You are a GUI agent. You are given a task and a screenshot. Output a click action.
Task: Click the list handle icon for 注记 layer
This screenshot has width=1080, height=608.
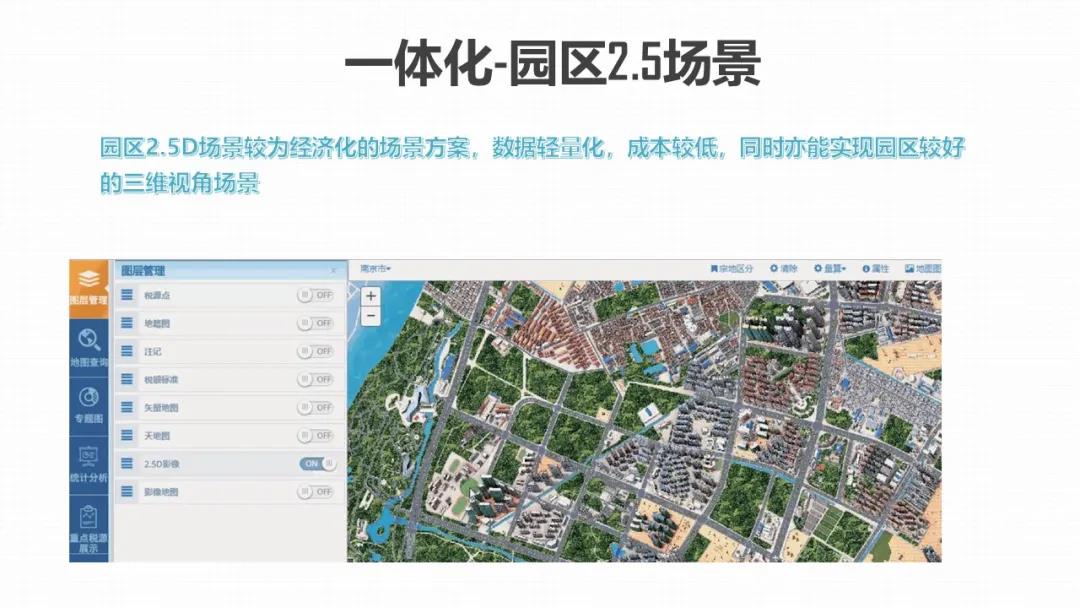tap(127, 351)
